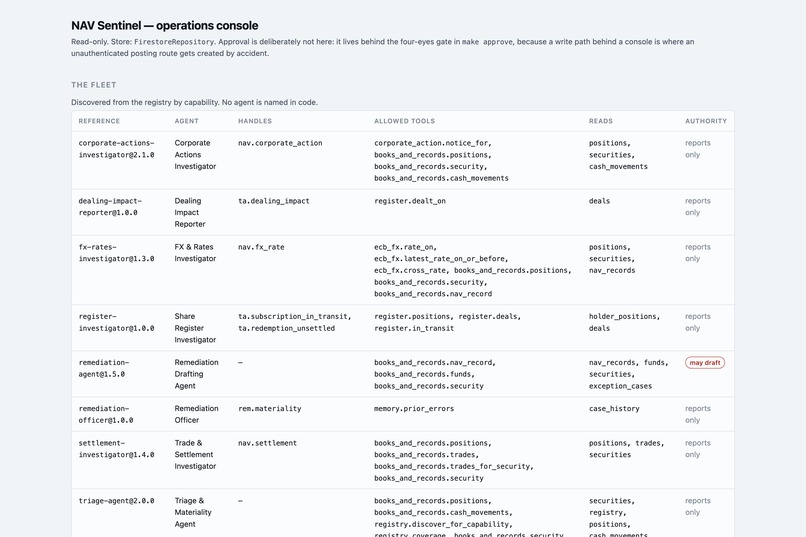This screenshot has width=806, height=537.
Task: Select the nav.settlement handle
Action: pos(267,443)
